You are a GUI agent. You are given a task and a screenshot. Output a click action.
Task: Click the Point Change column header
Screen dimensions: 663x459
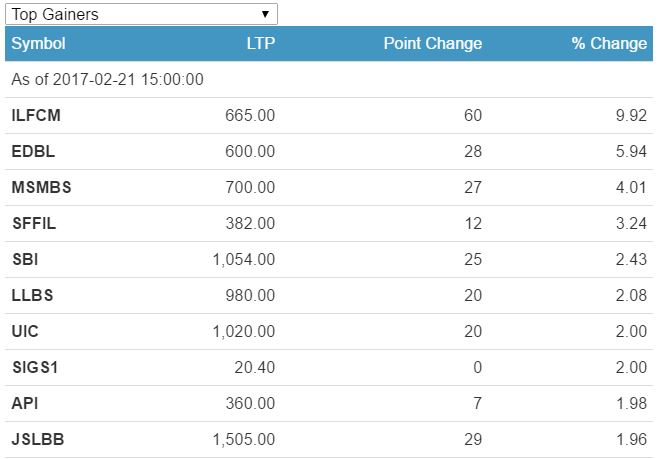point(432,44)
